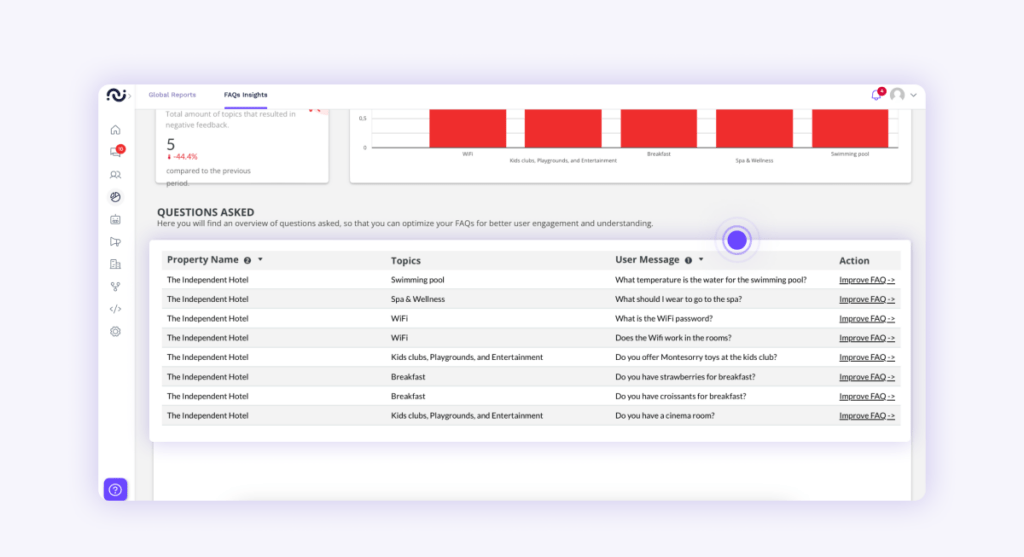The height and width of the screenshot is (557, 1024).
Task: Switch to the Global Reports tab
Action: (x=172, y=95)
